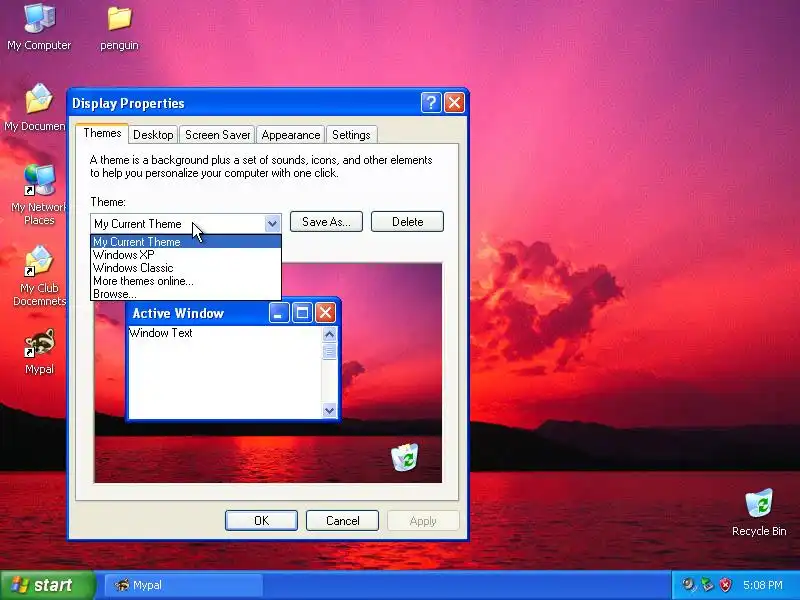Click the Safely Remove Hardware tray icon
The width and height of the screenshot is (800, 600).
707,585
